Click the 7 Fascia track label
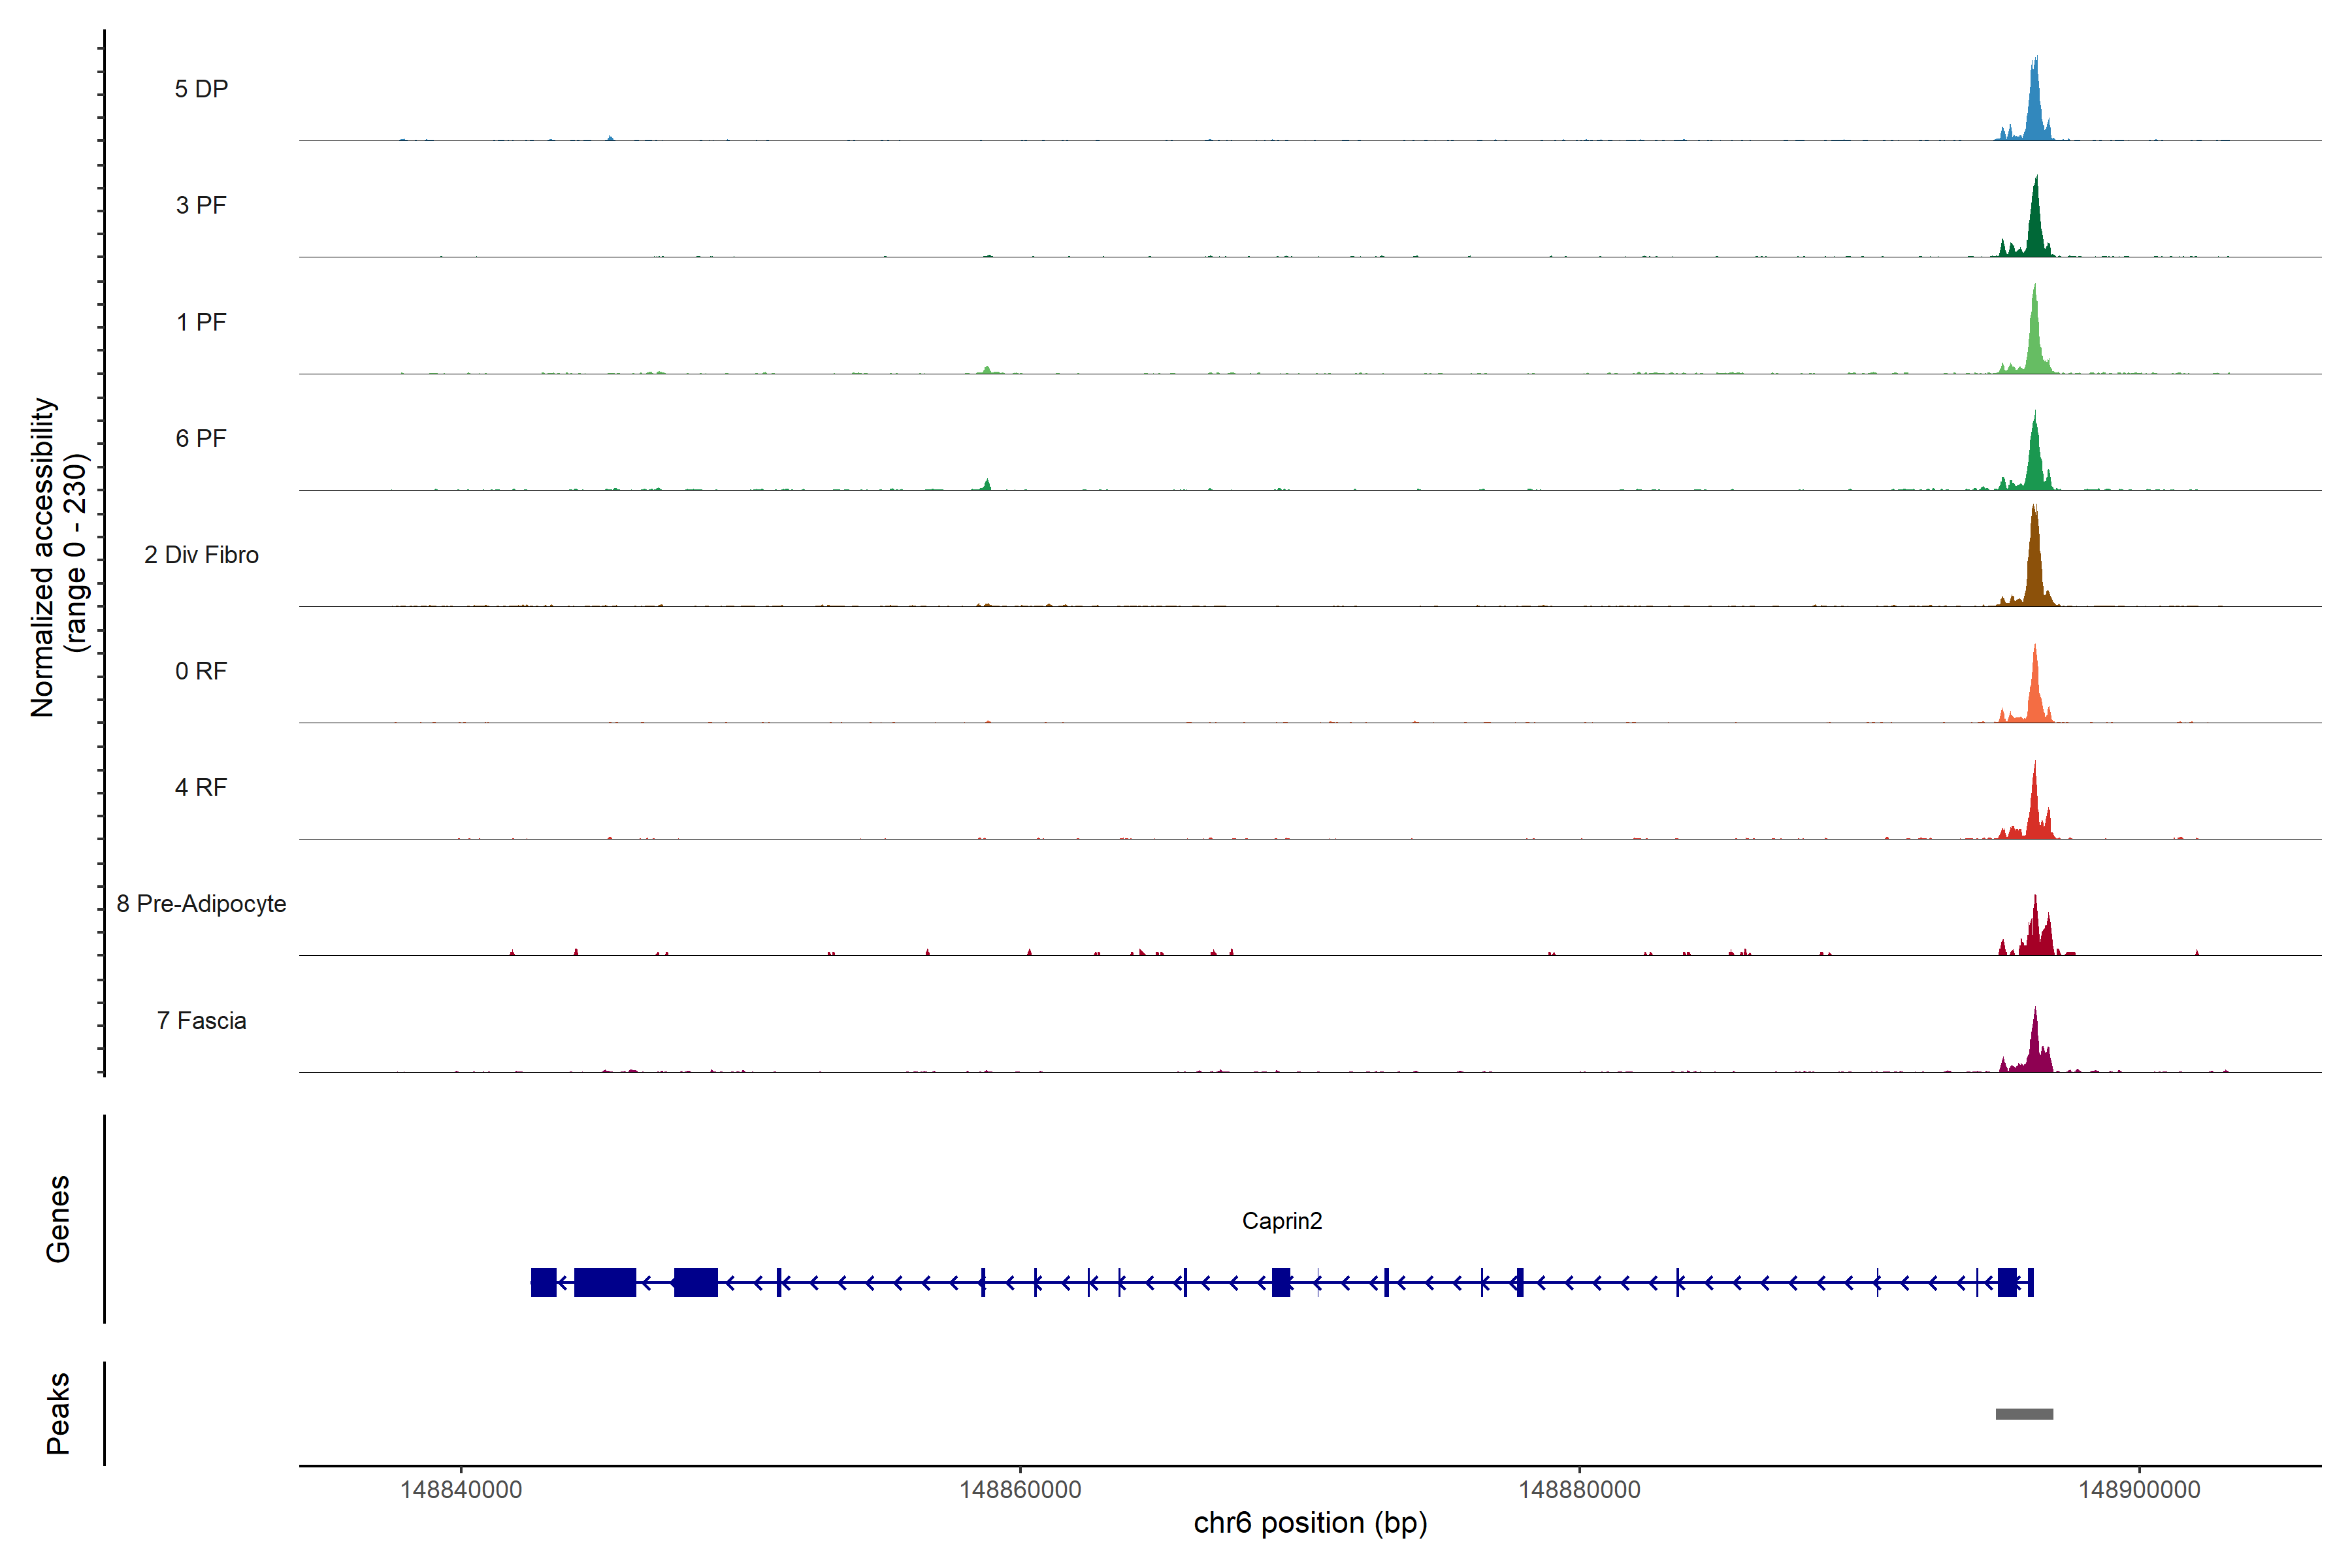 point(201,1021)
